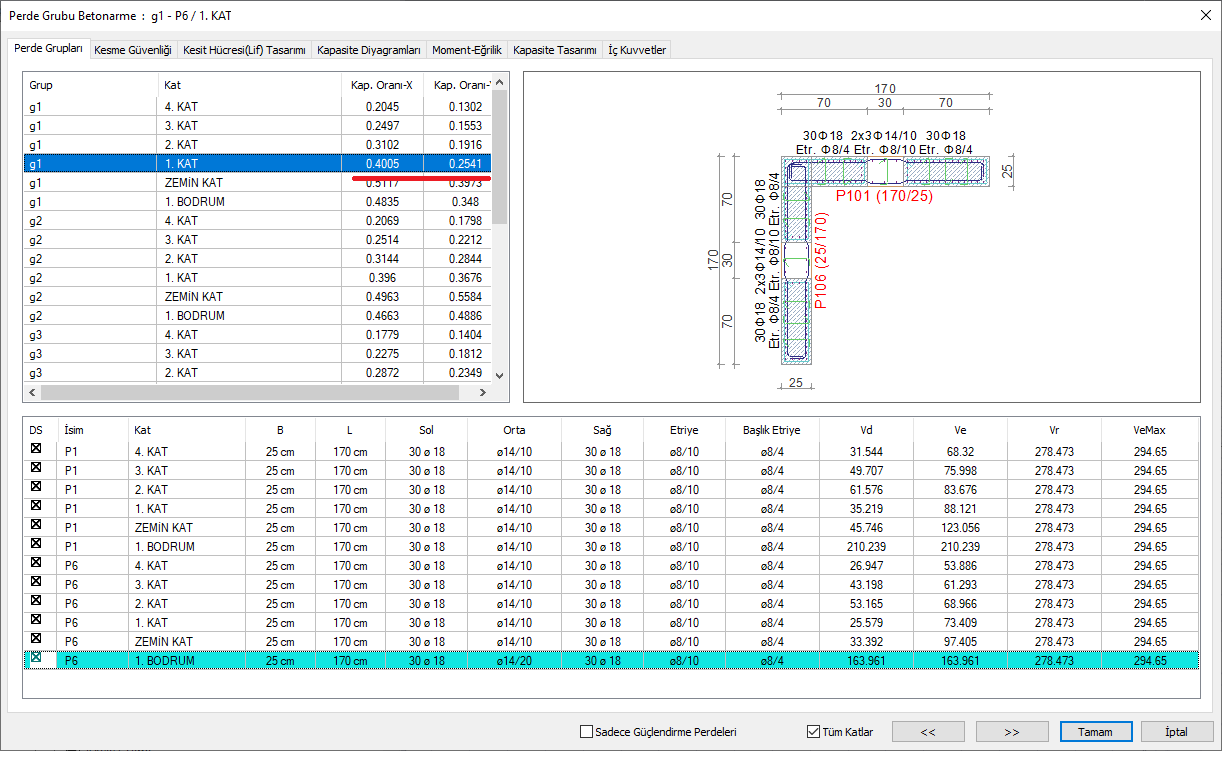Select group row g3 3. KAT

click(x=258, y=353)
